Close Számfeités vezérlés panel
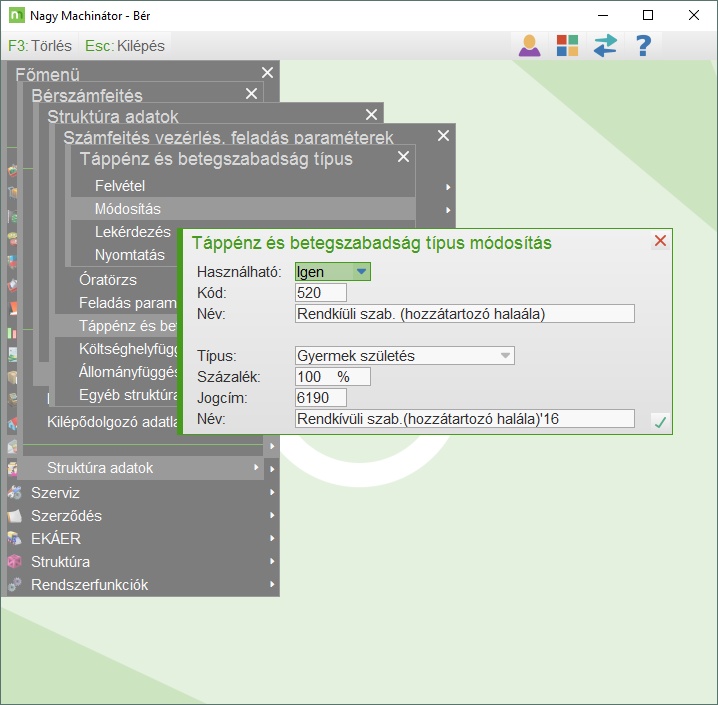 [443, 136]
